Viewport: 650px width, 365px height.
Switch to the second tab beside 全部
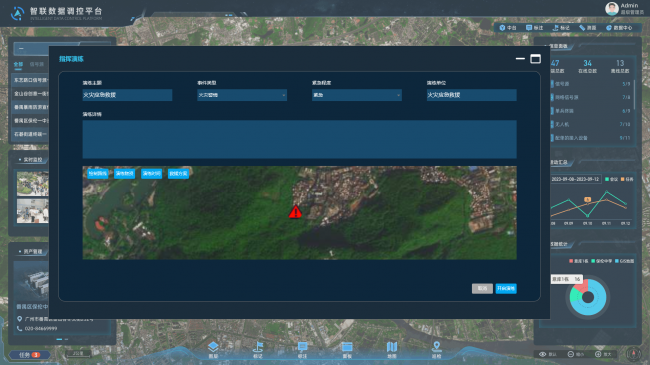click(x=37, y=64)
